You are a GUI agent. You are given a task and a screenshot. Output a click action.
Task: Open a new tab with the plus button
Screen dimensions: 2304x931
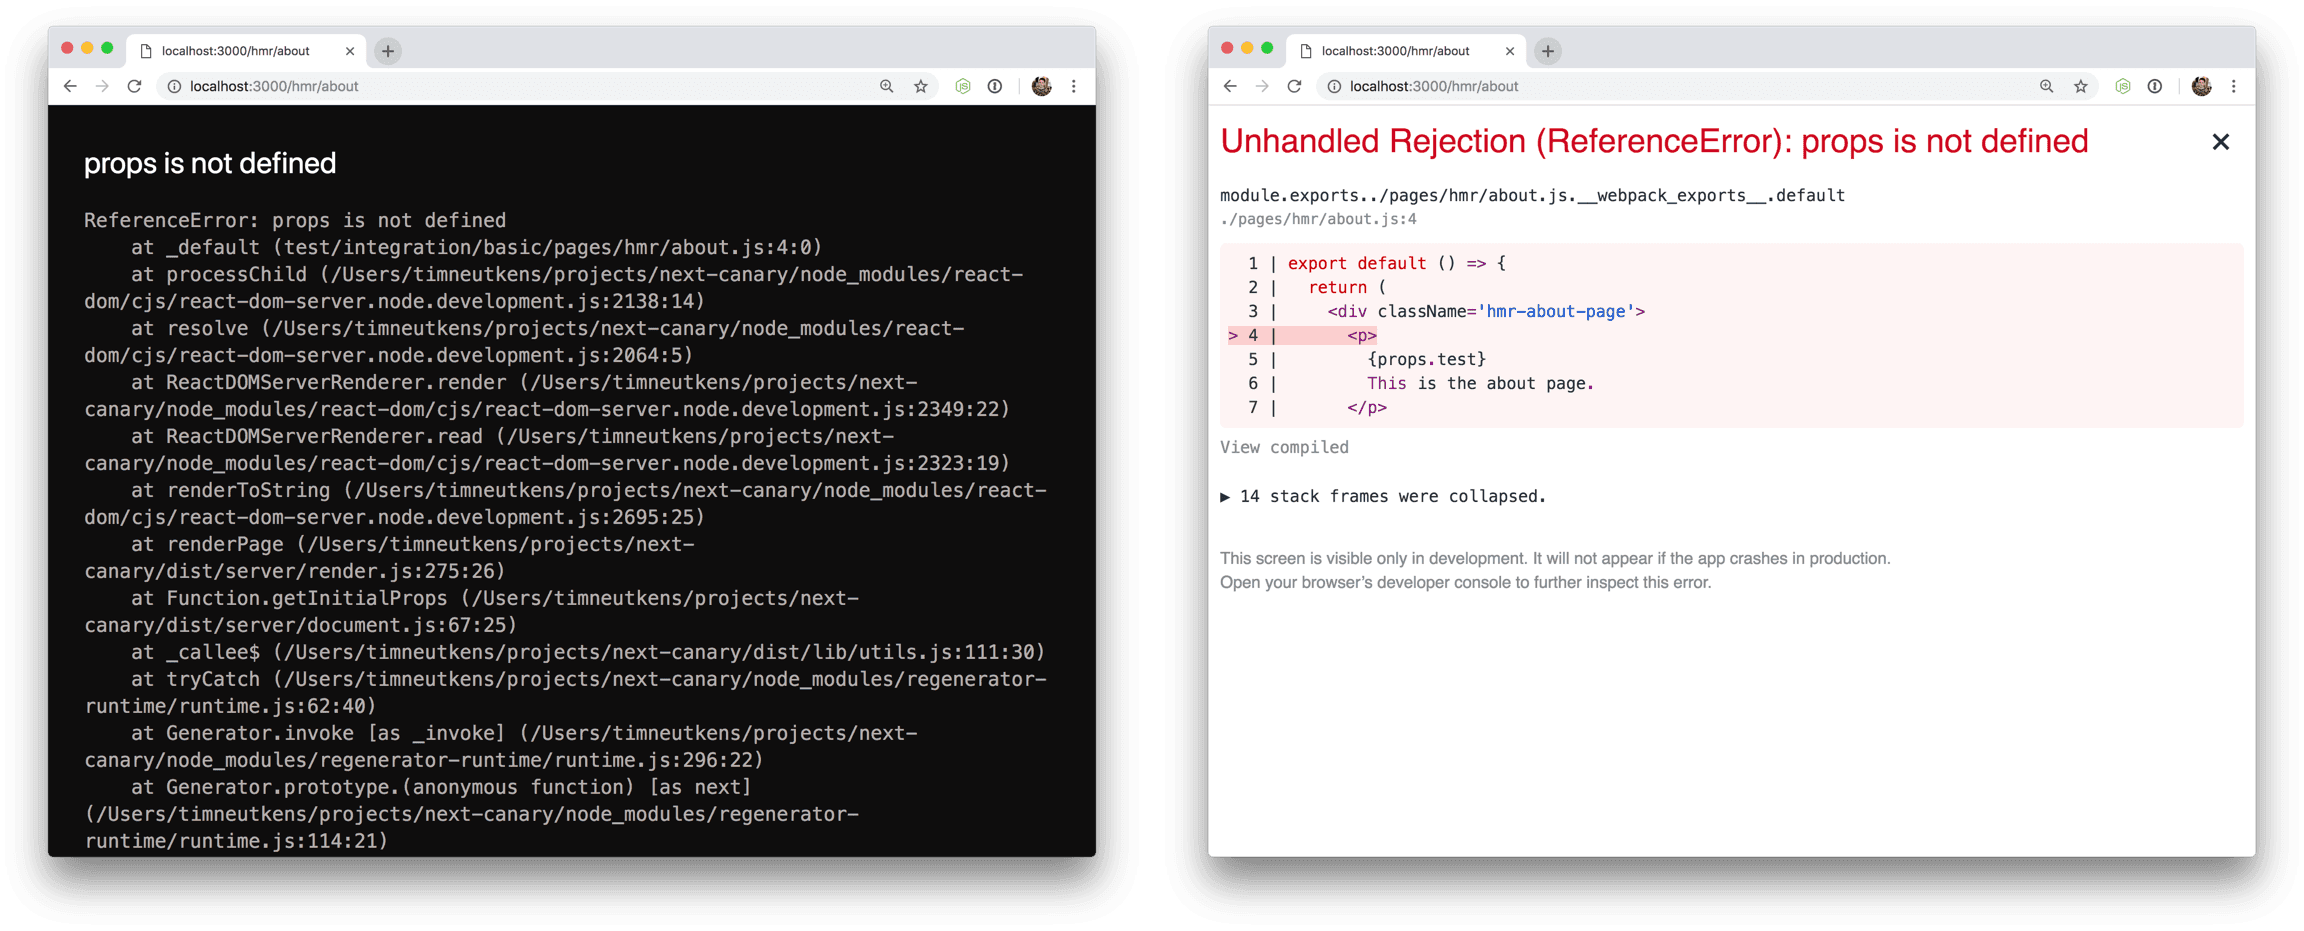[x=1547, y=51]
